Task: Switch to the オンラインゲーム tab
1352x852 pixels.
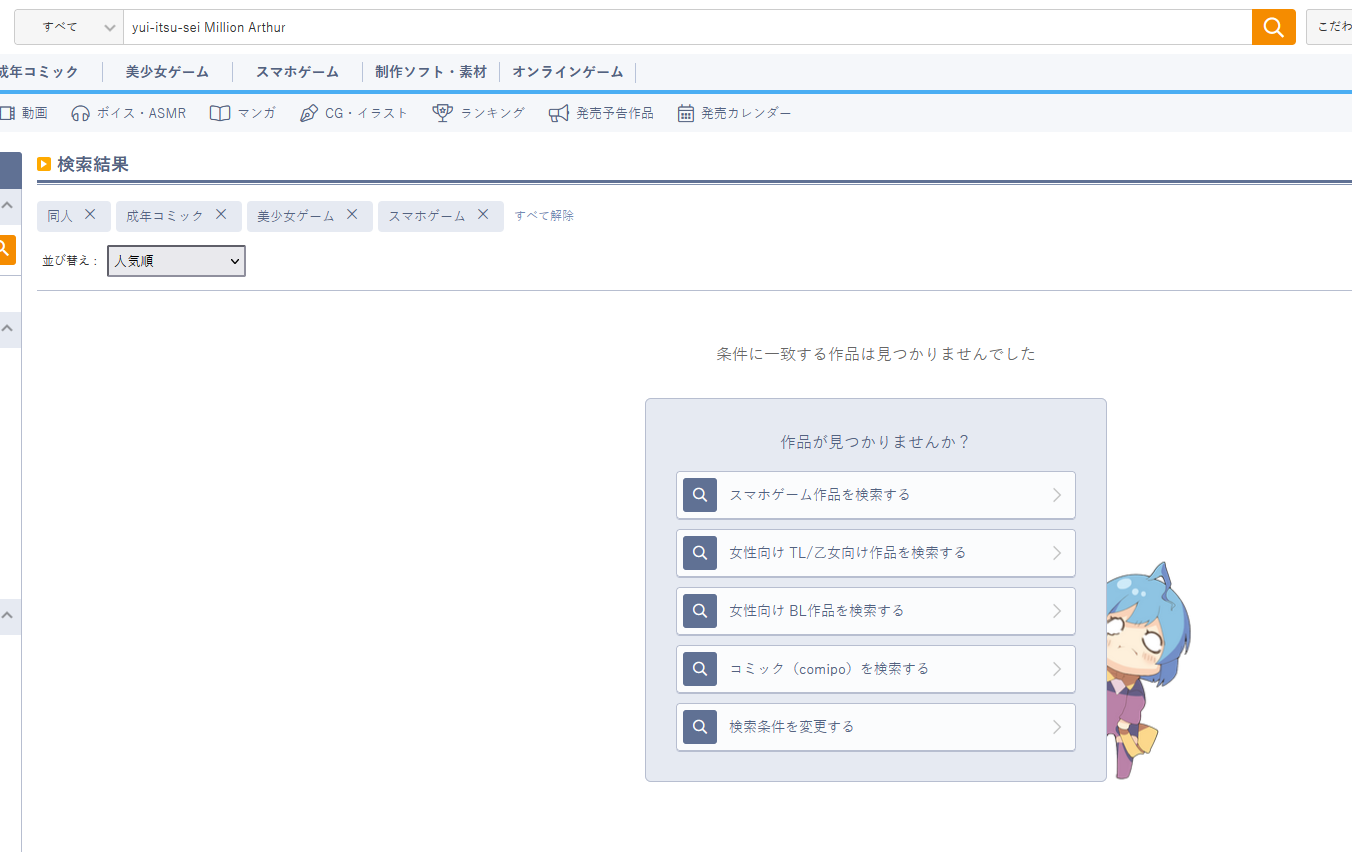Action: [568, 72]
